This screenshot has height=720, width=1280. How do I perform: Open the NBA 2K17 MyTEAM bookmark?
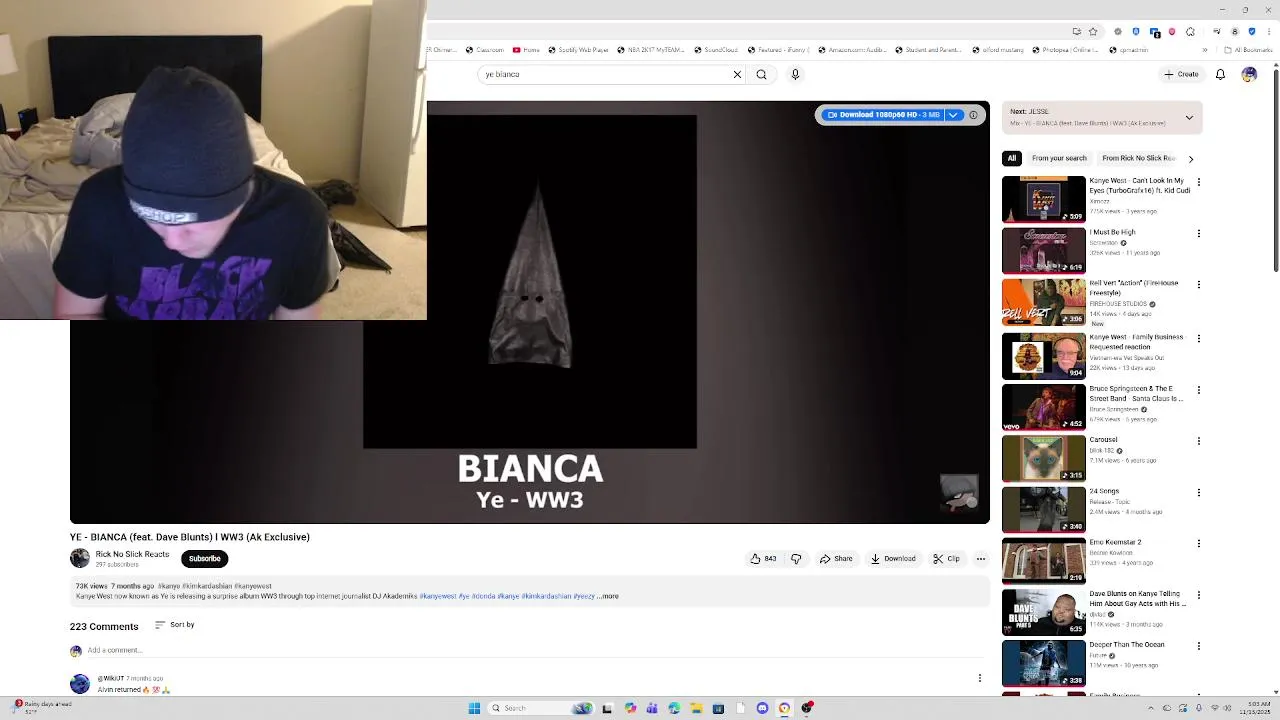click(x=653, y=50)
